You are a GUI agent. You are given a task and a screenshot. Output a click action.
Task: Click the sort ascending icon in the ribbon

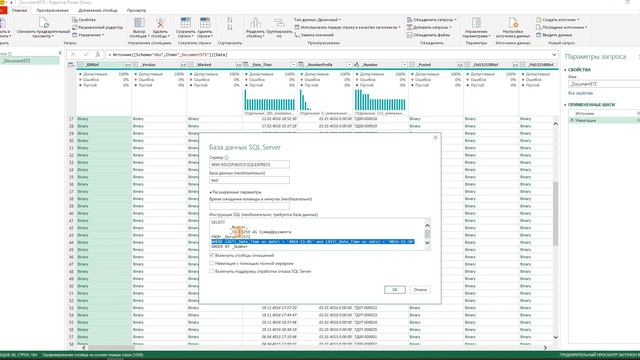[230, 20]
